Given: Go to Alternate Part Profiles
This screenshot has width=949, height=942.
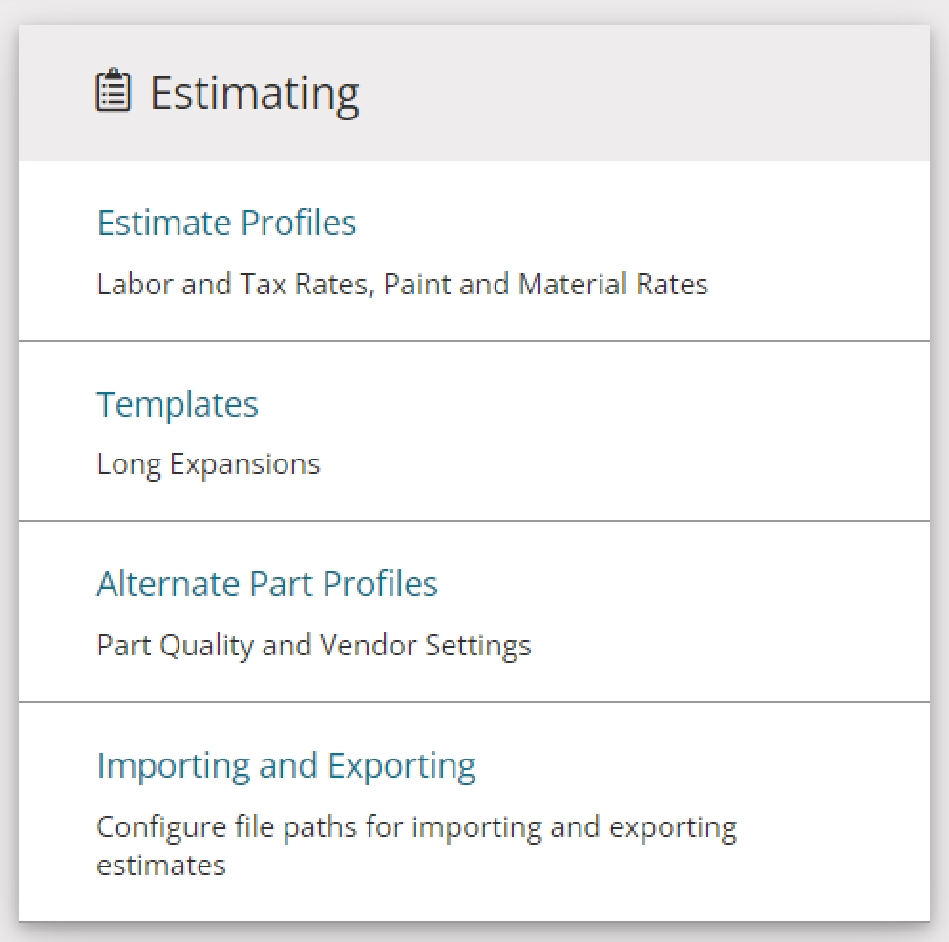Looking at the screenshot, I should pos(267,584).
